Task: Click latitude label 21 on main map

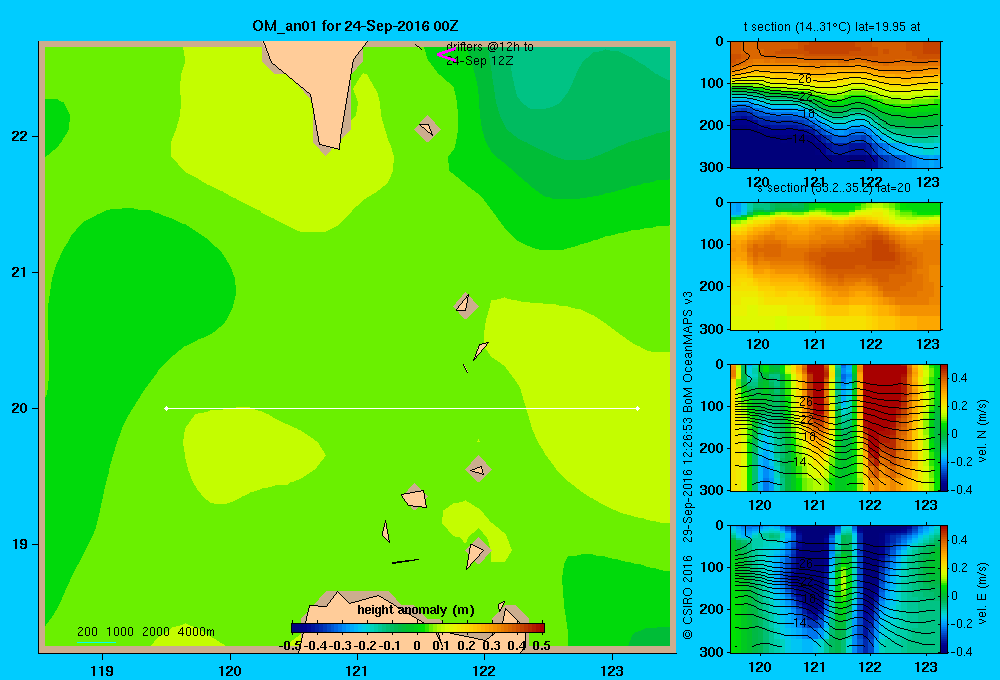Action: (20, 272)
